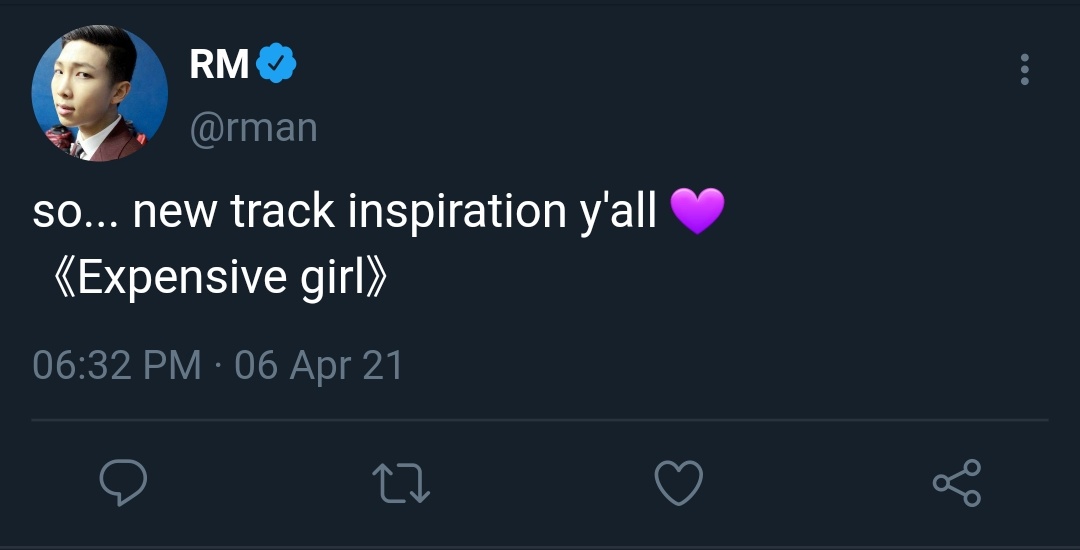Viewport: 1080px width, 550px height.
Task: Click the 06:32 PM timestamp
Action: [117, 365]
